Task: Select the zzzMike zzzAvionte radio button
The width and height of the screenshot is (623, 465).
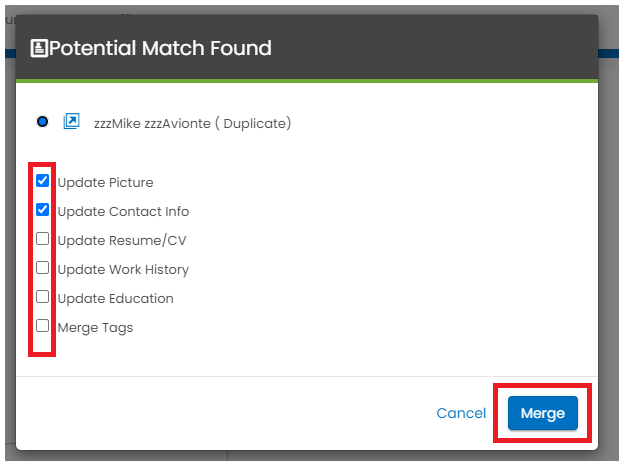Action: [43, 122]
